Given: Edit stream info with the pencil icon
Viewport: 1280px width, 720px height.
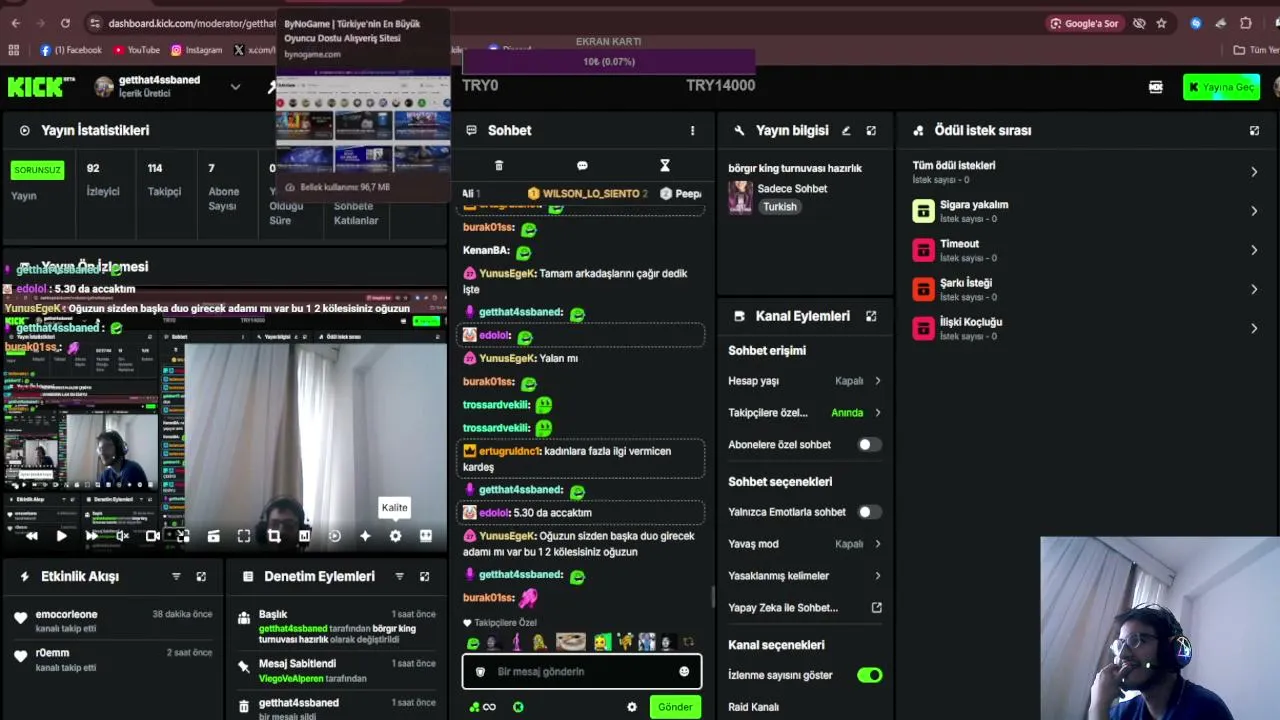Looking at the screenshot, I should [846, 130].
